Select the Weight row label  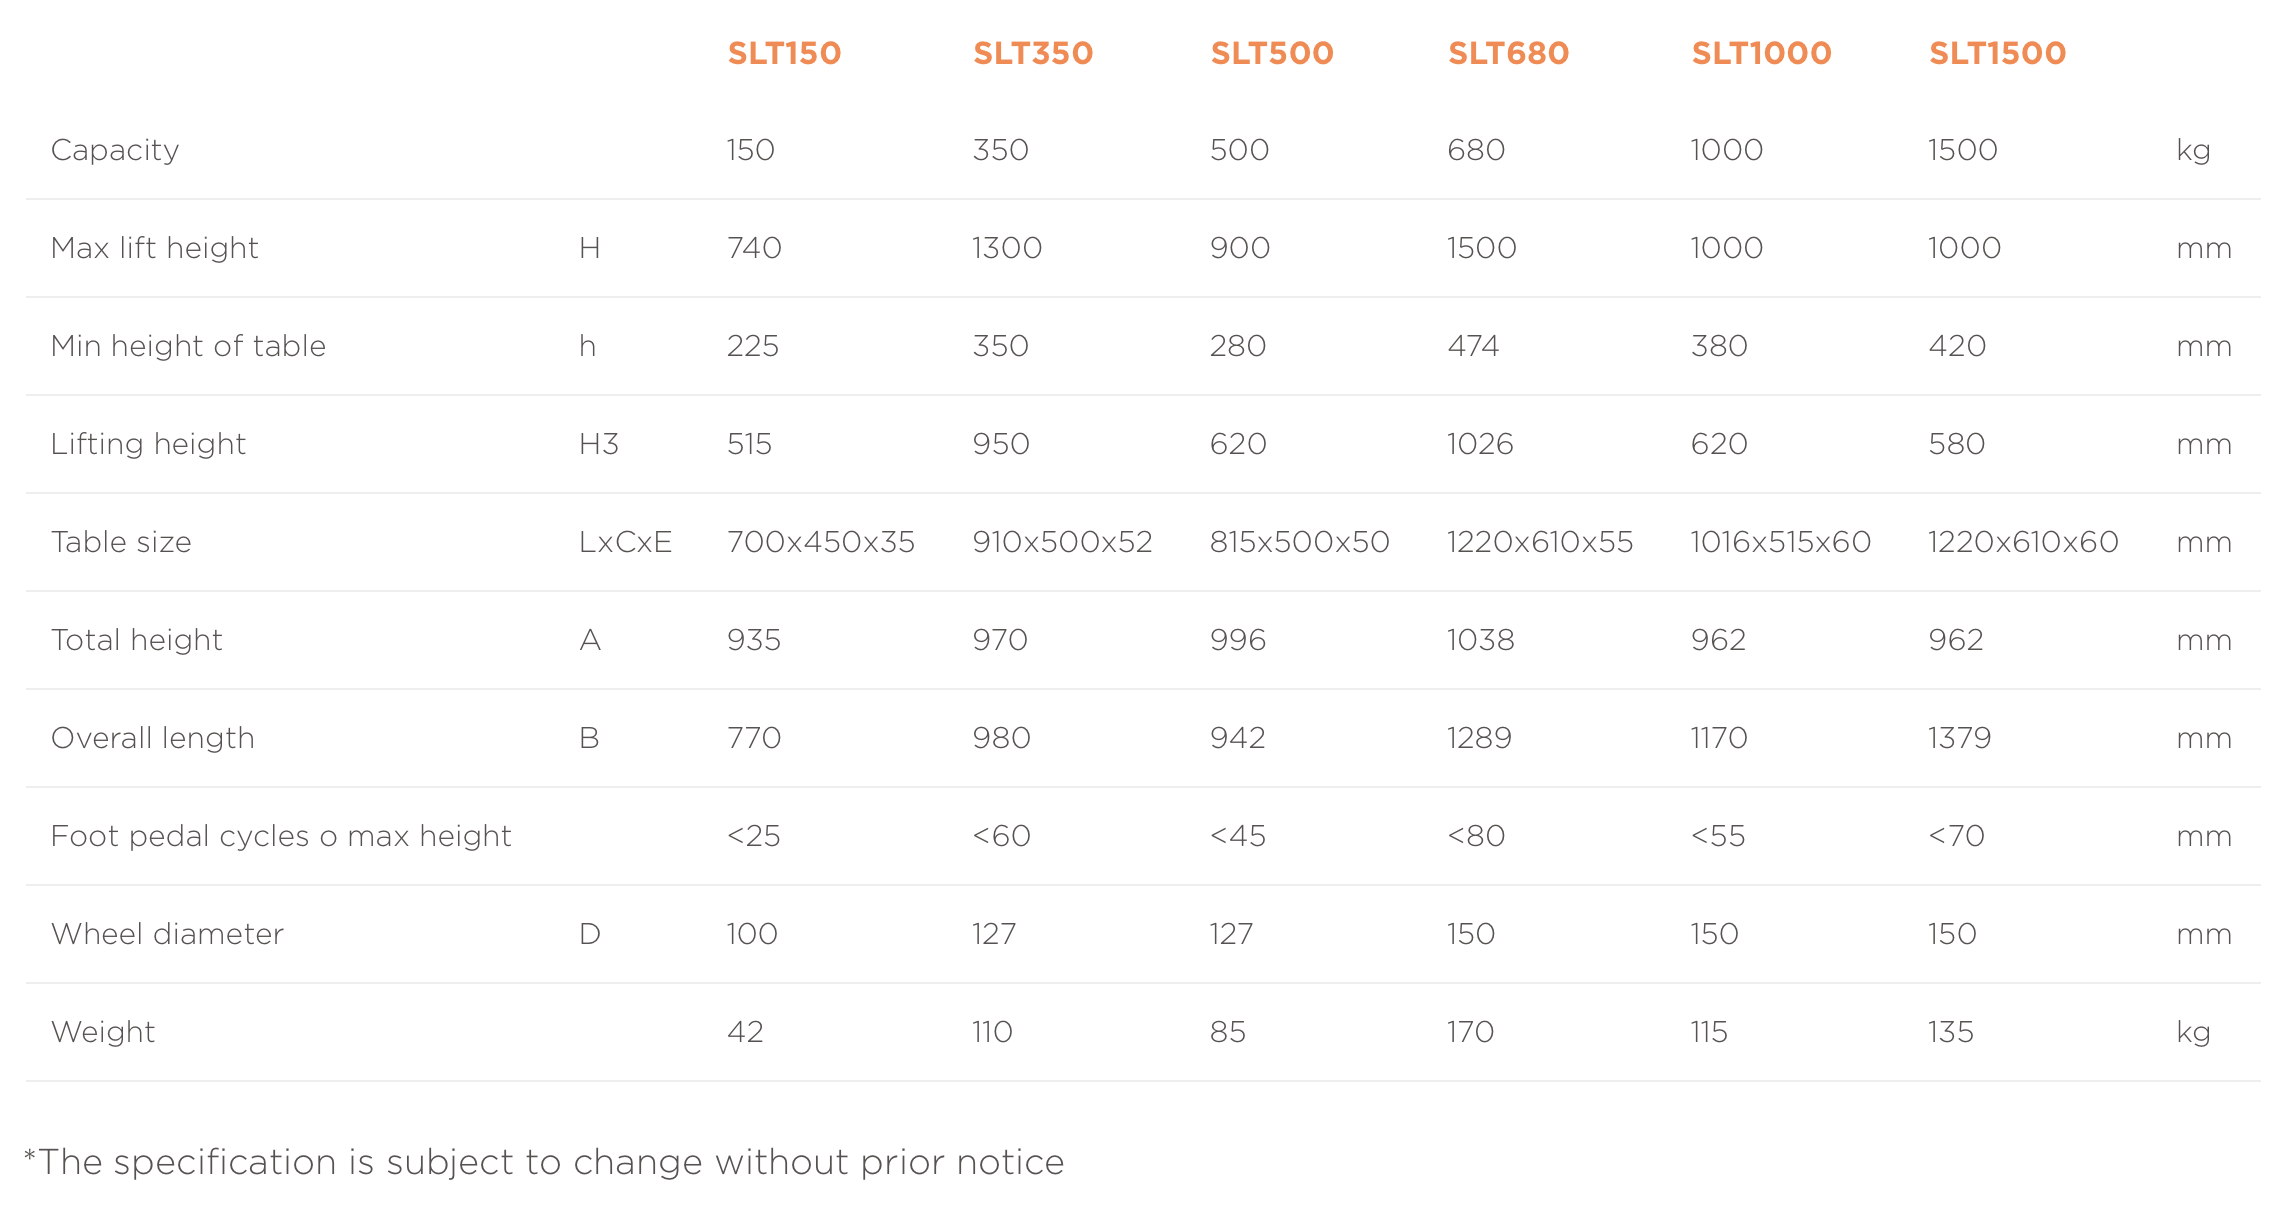point(103,1032)
